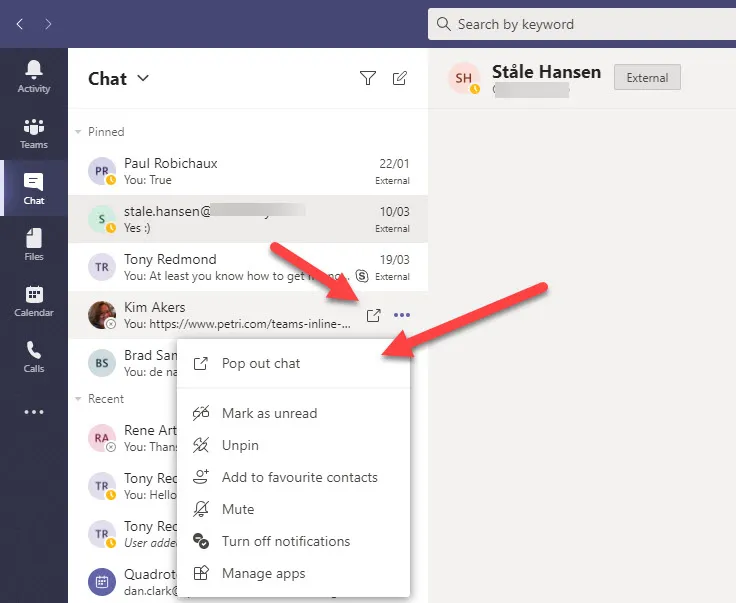Collapse the Recent section
Screen dimensions: 736x603
(x=78, y=399)
